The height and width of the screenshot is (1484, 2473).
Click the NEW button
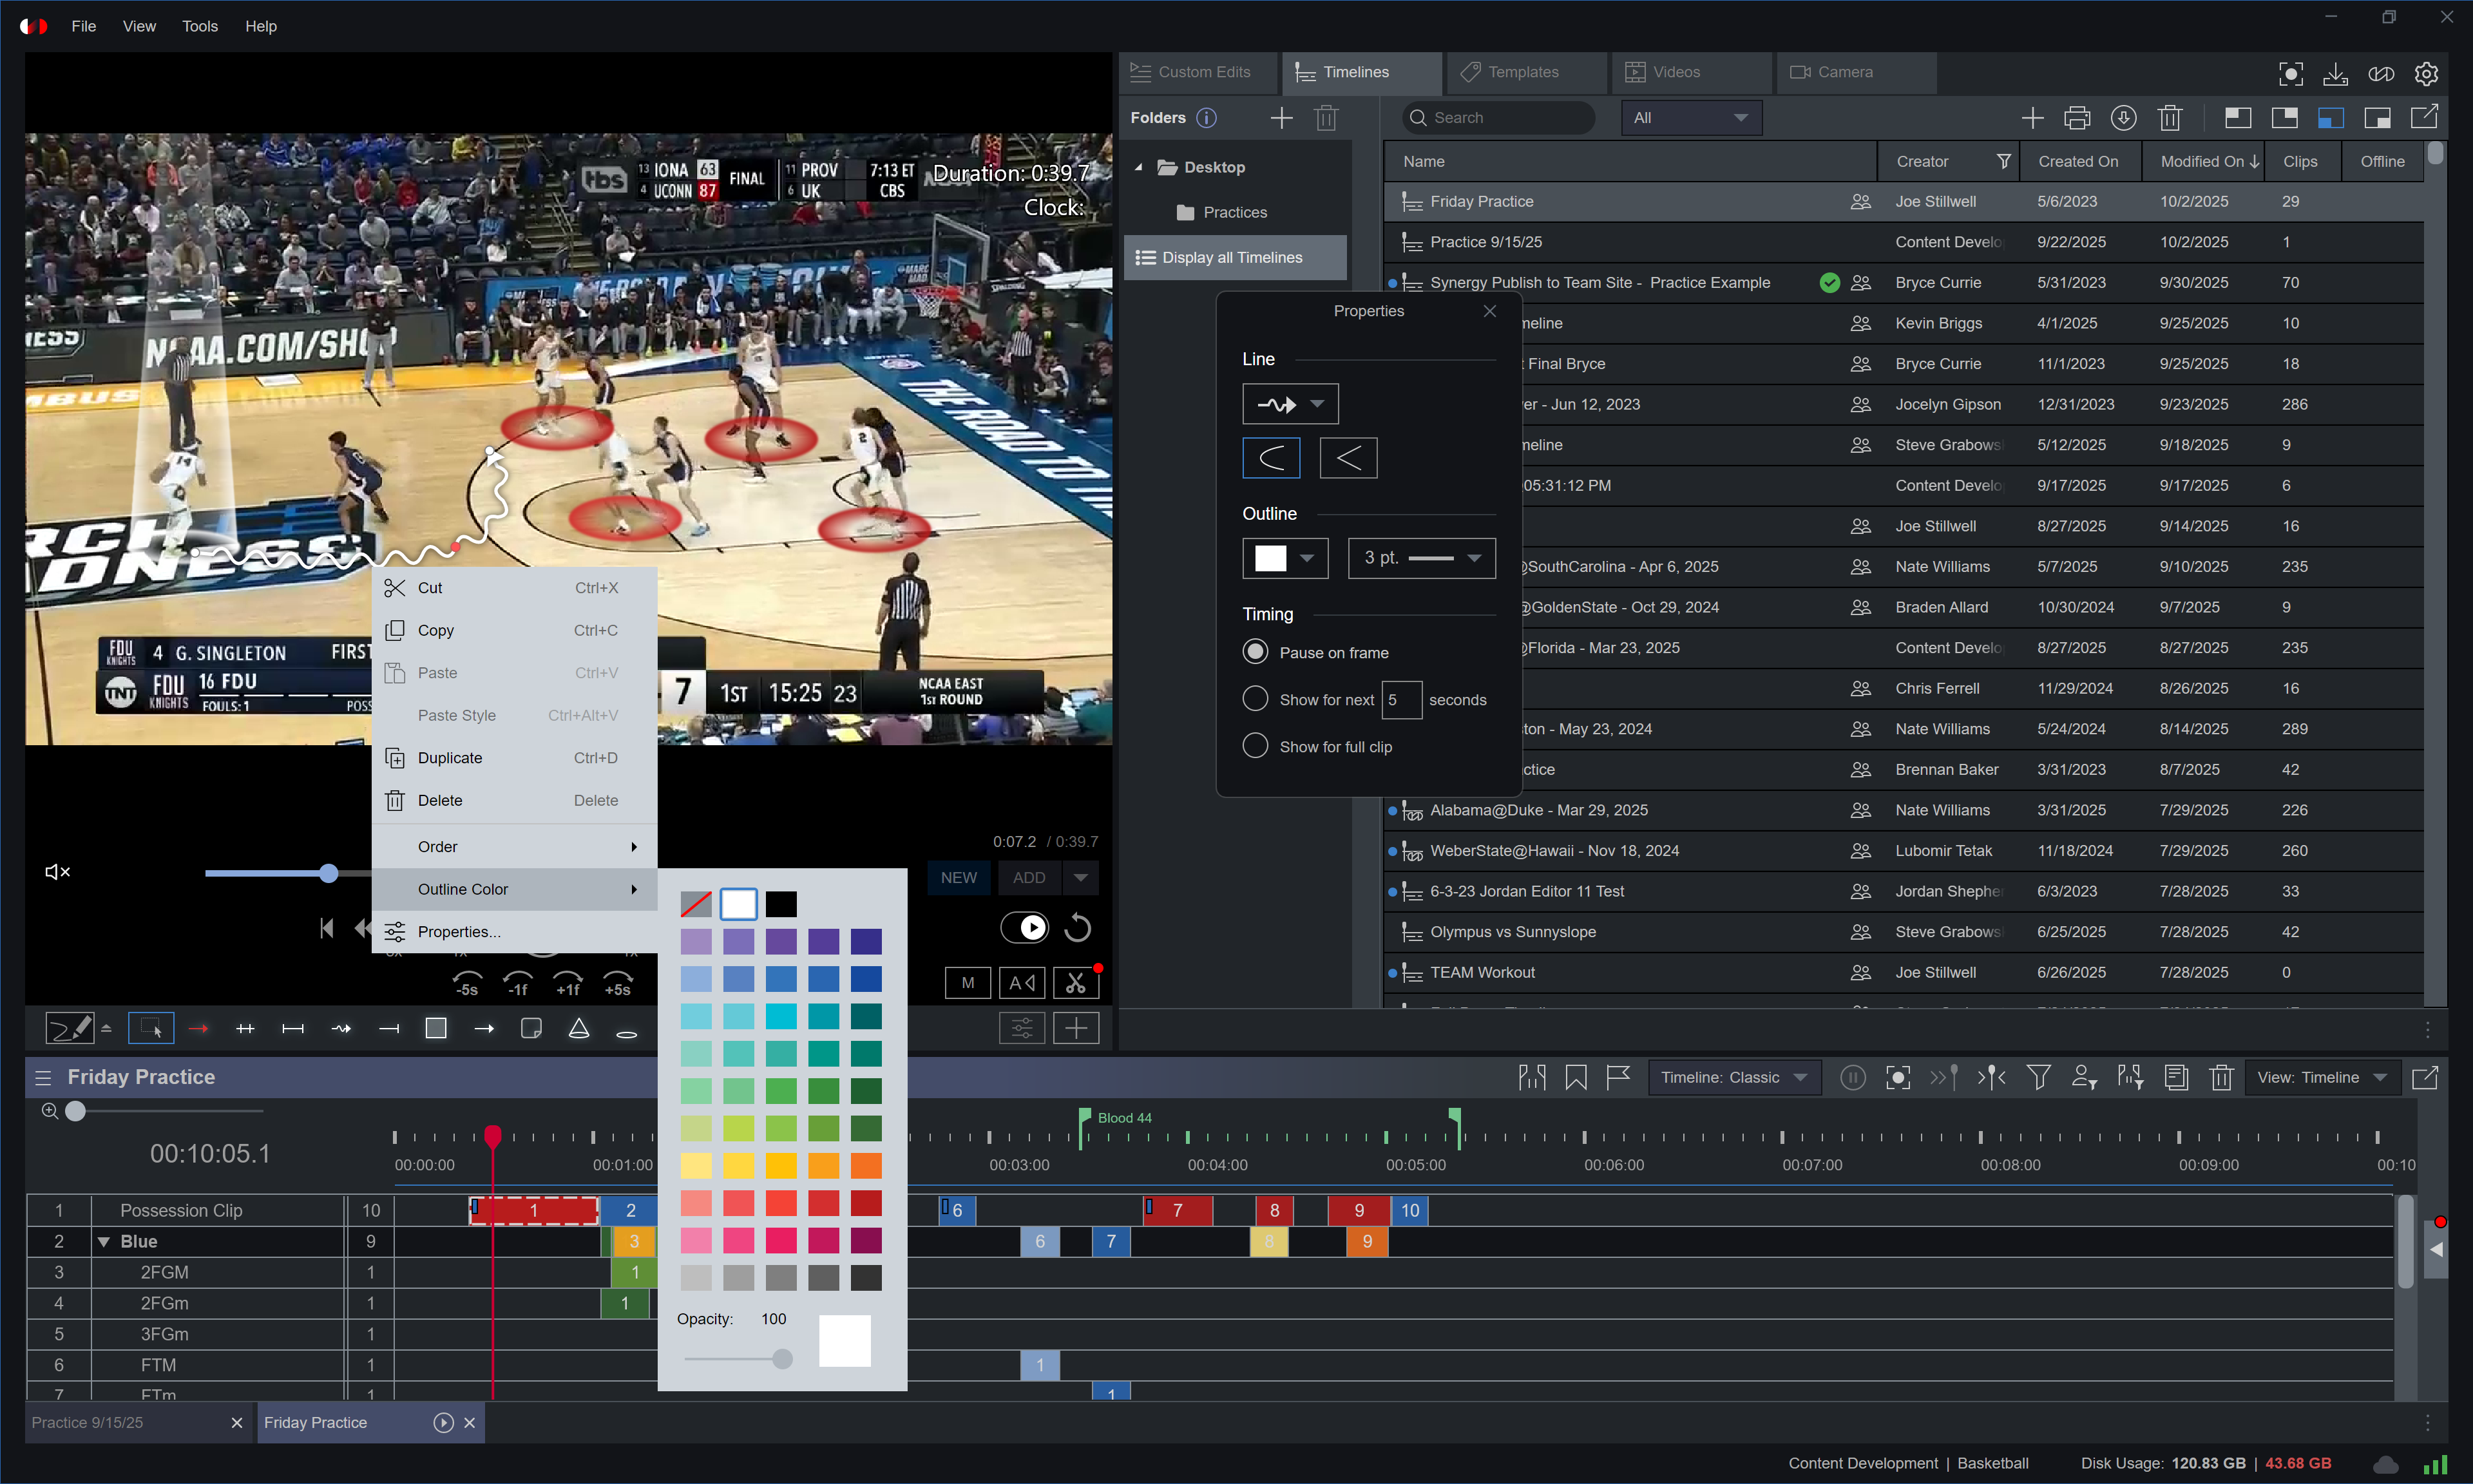[x=958, y=877]
